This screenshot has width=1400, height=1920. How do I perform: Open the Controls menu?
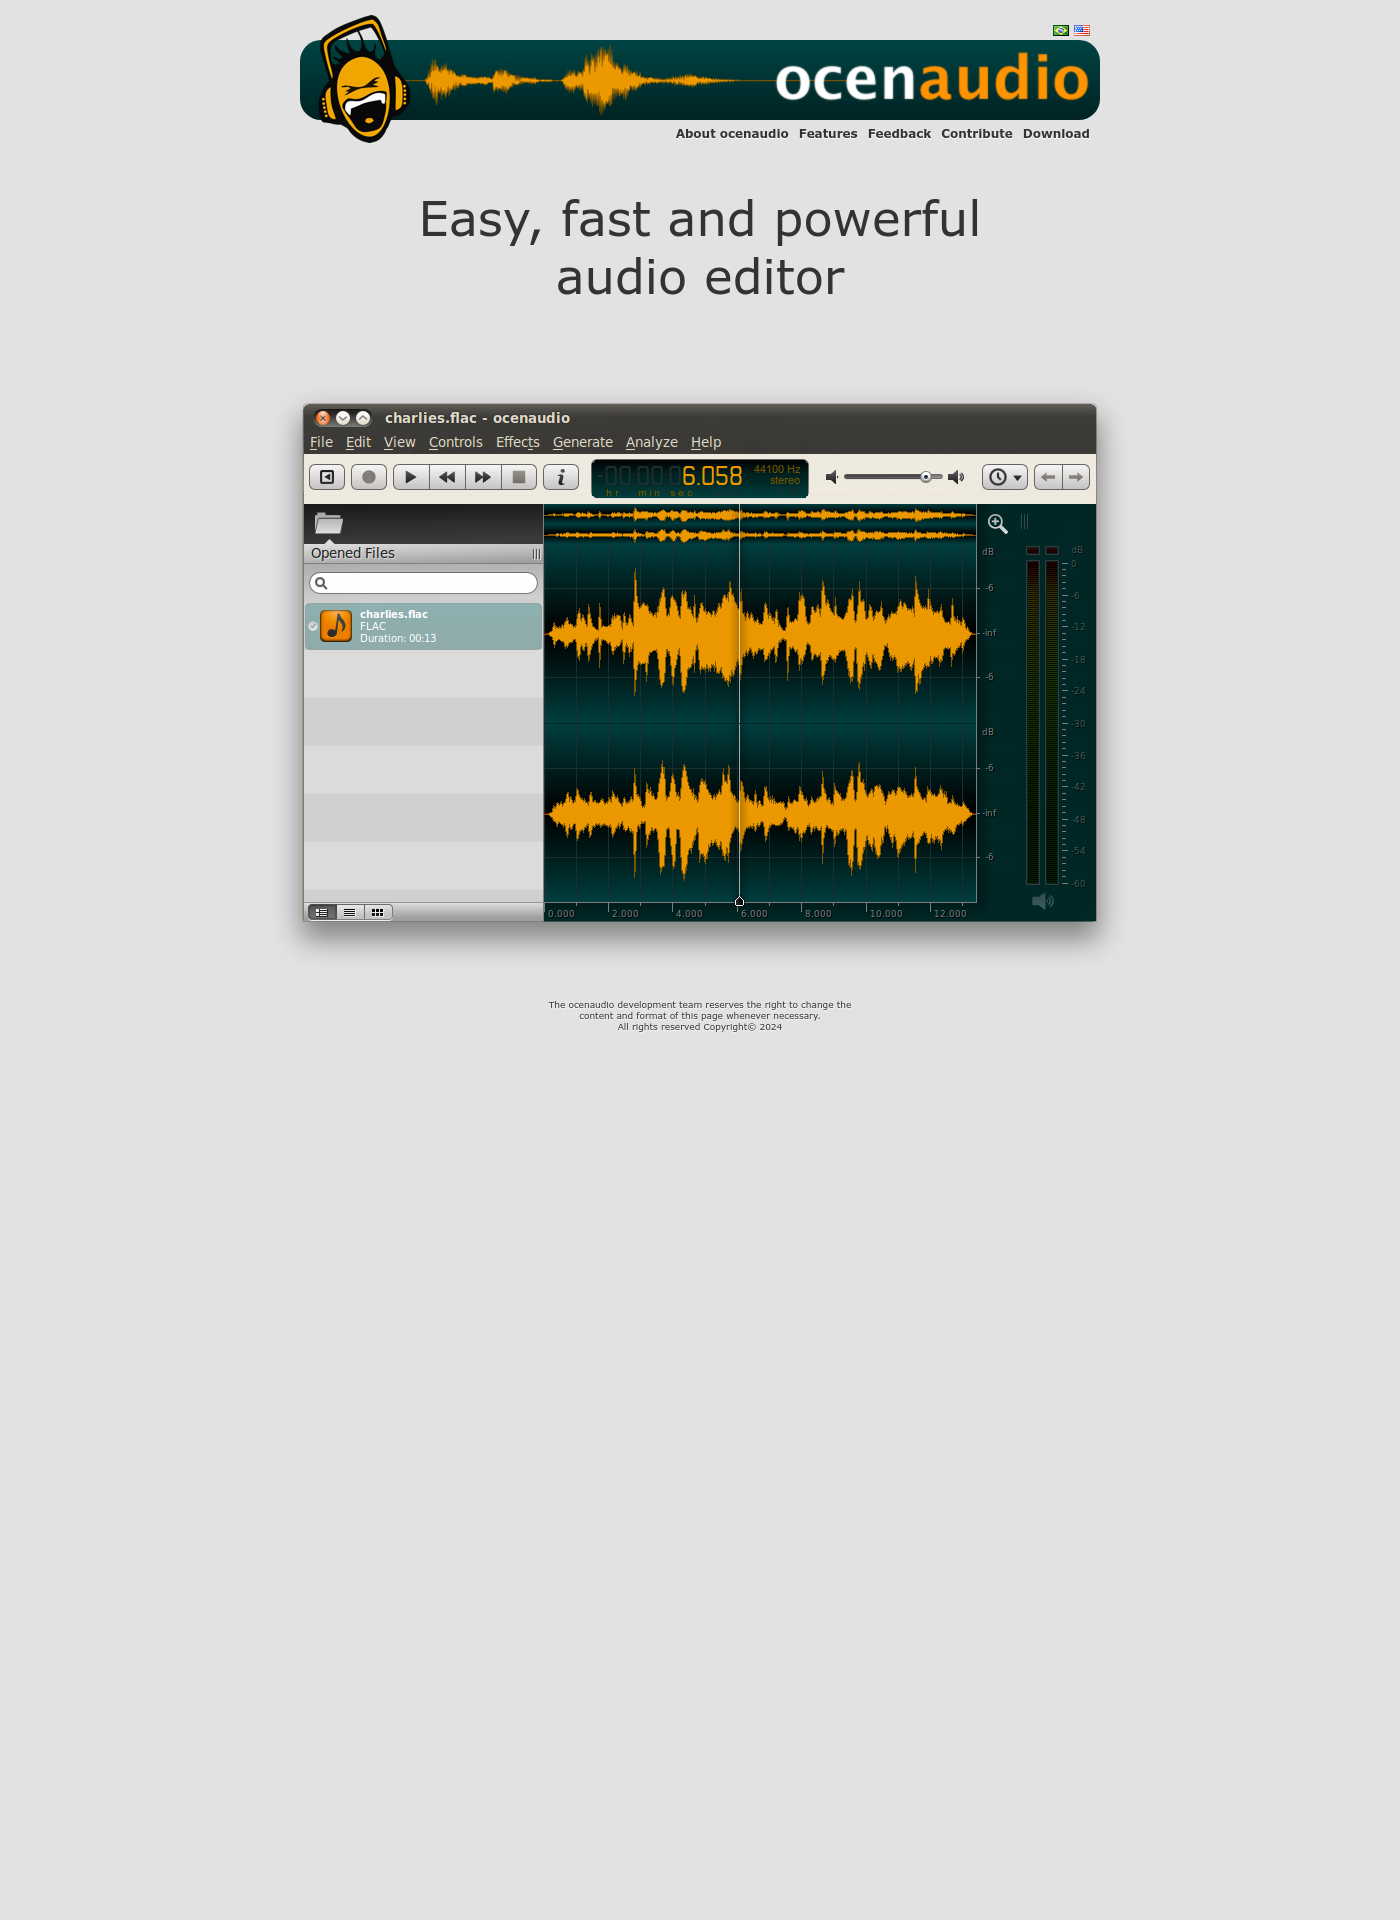(x=456, y=442)
